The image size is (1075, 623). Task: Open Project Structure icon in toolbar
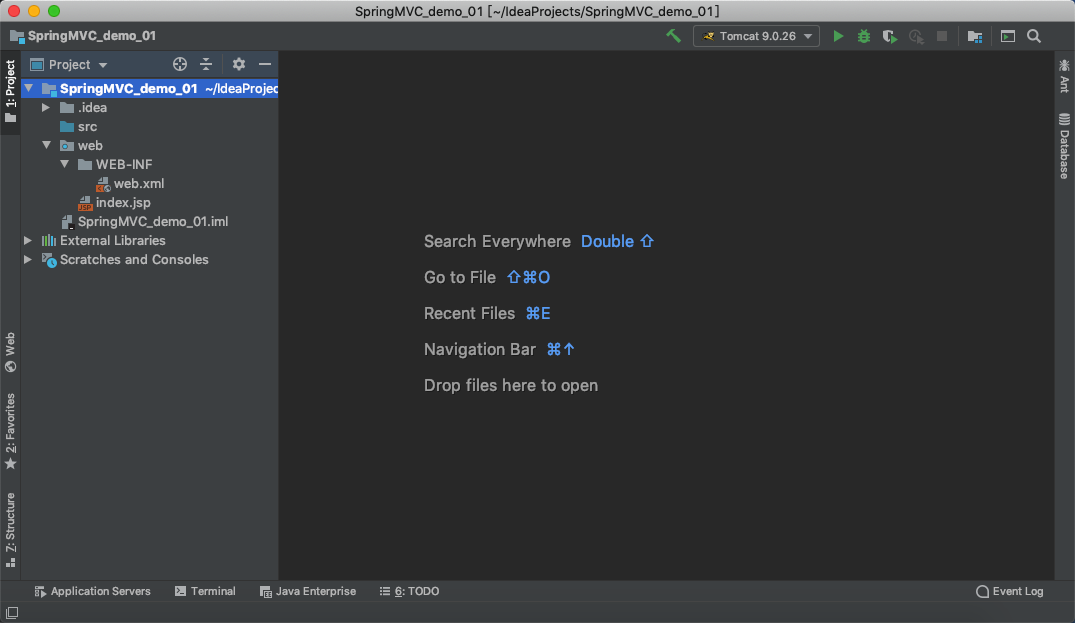pos(975,36)
